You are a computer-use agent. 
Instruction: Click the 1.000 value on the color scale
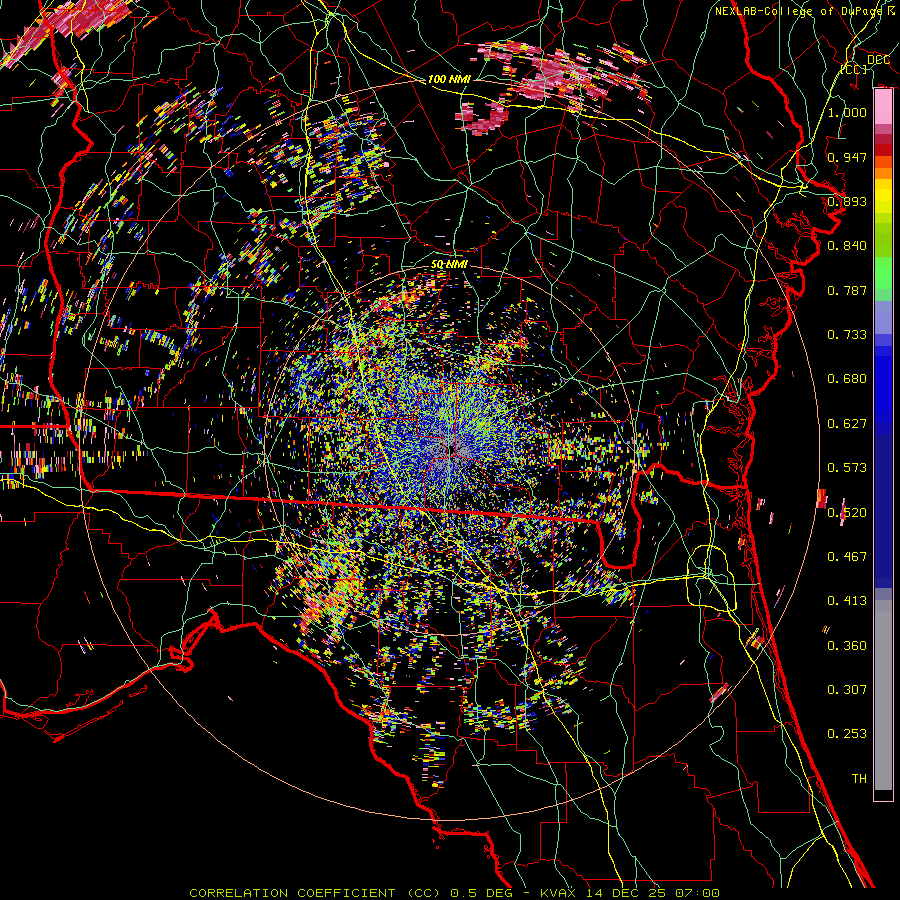[x=847, y=112]
